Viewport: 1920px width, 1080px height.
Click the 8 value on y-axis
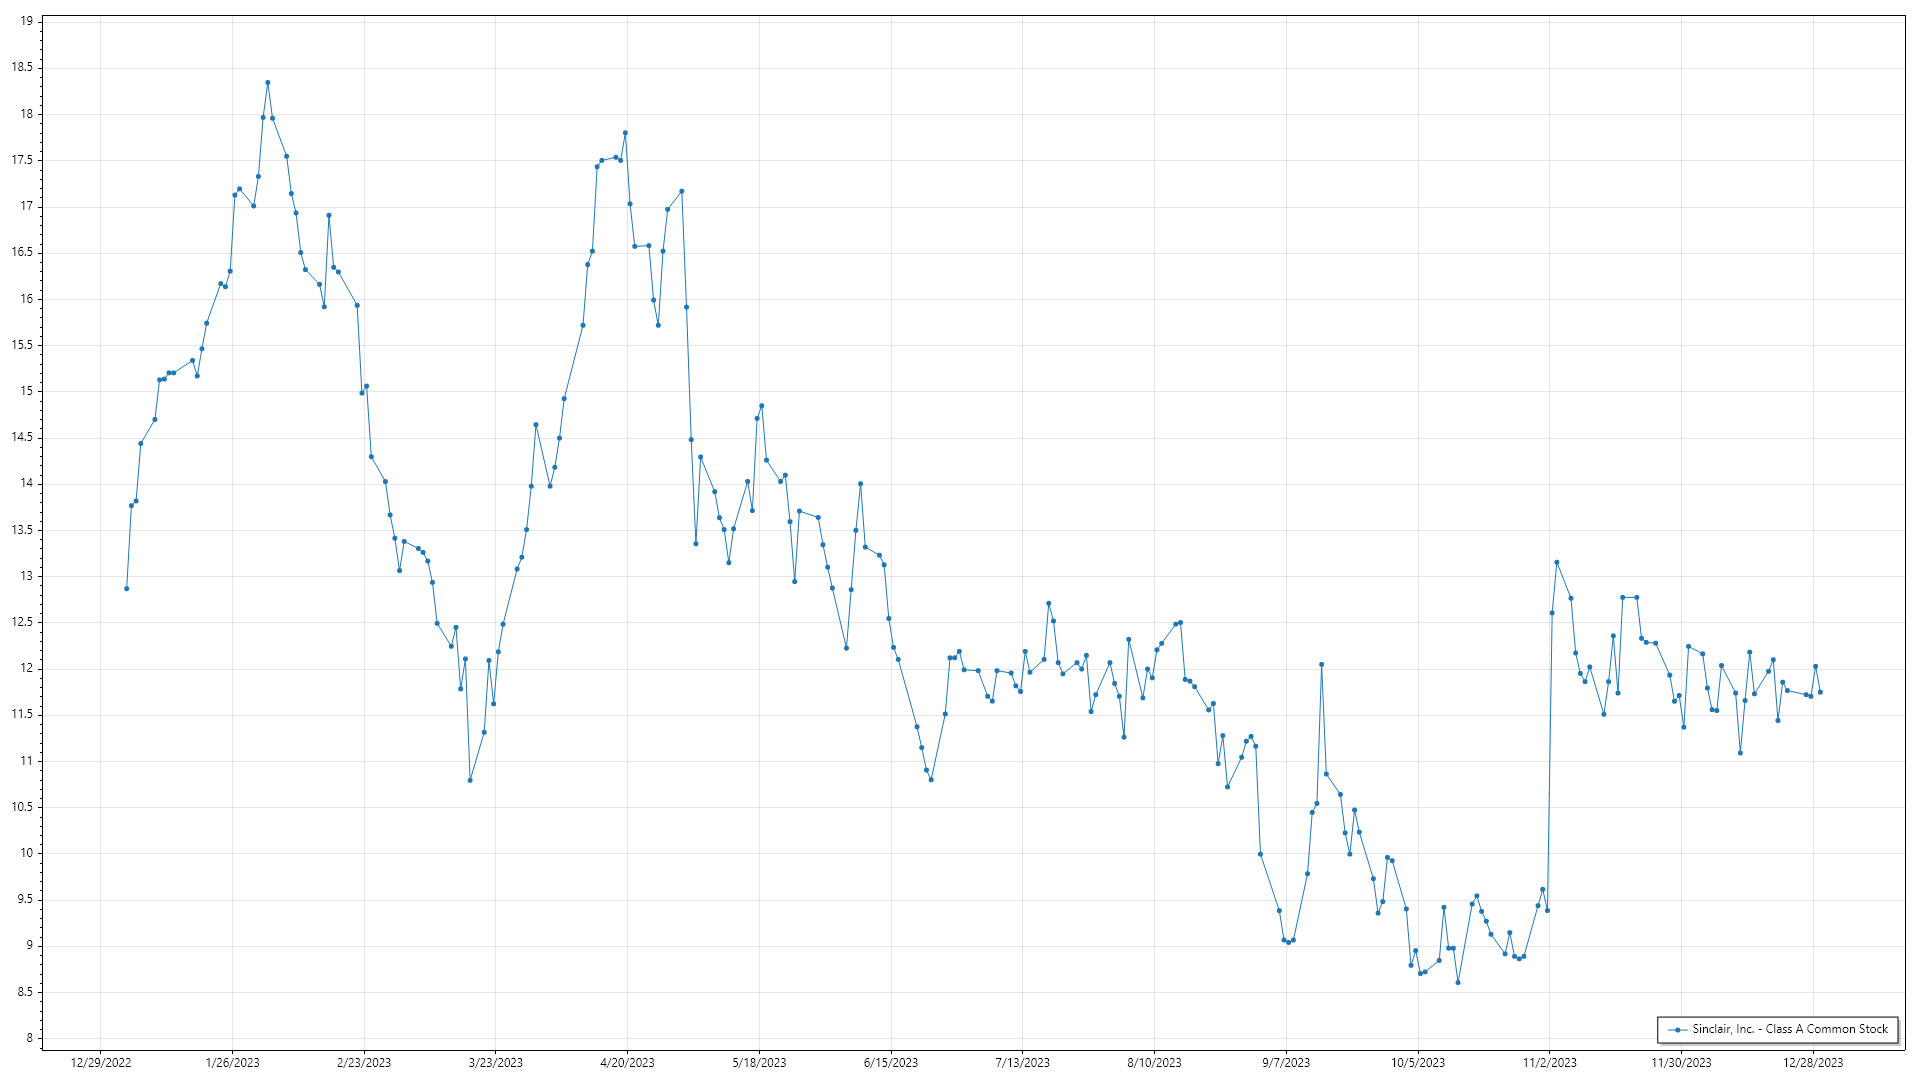[29, 1038]
